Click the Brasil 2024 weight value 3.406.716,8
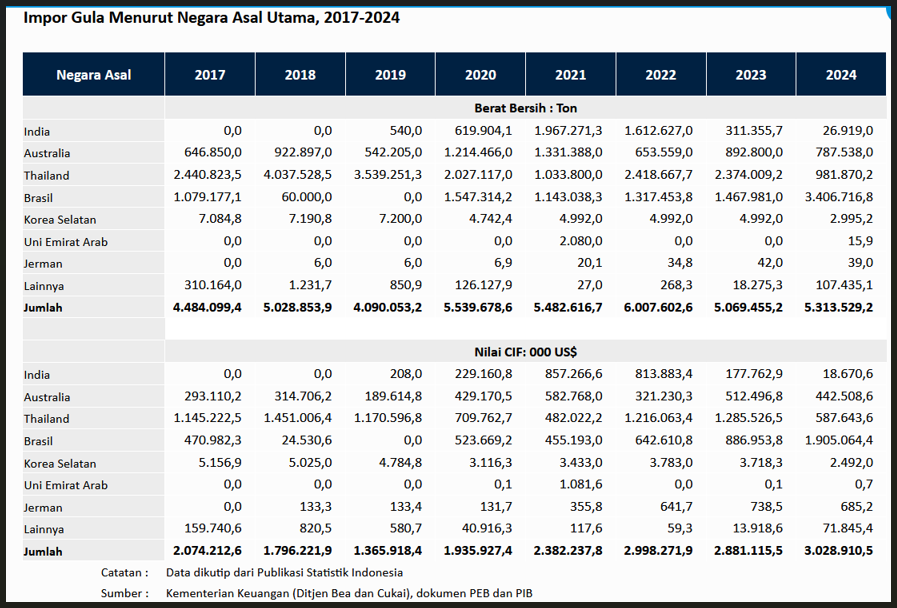897x608 pixels. tap(838, 197)
